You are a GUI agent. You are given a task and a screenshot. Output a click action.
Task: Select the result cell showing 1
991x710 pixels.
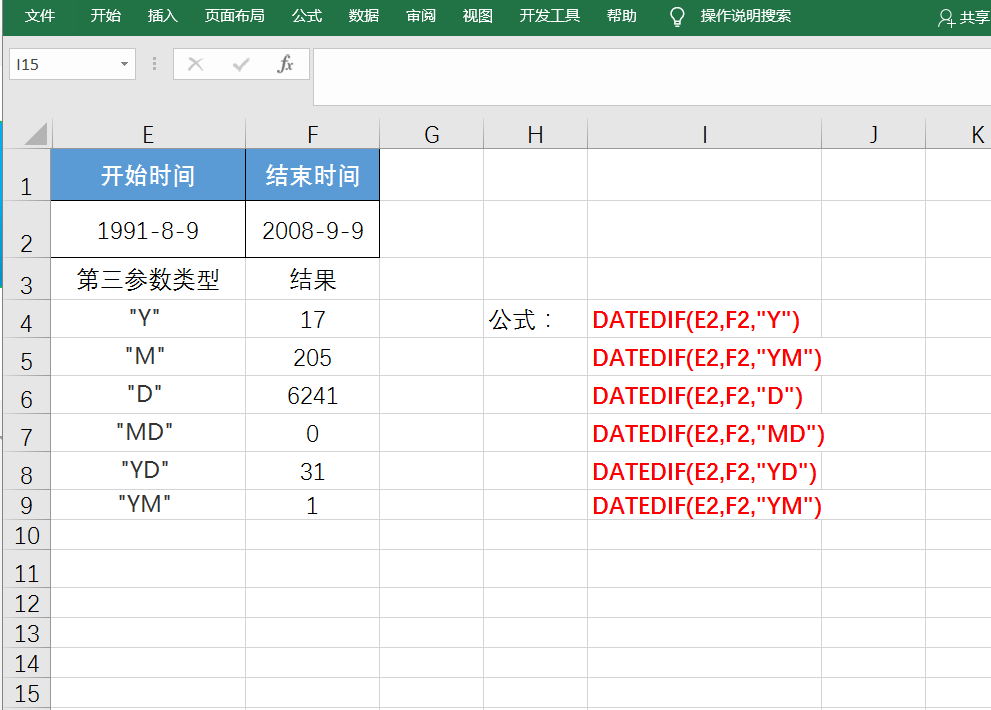point(312,505)
